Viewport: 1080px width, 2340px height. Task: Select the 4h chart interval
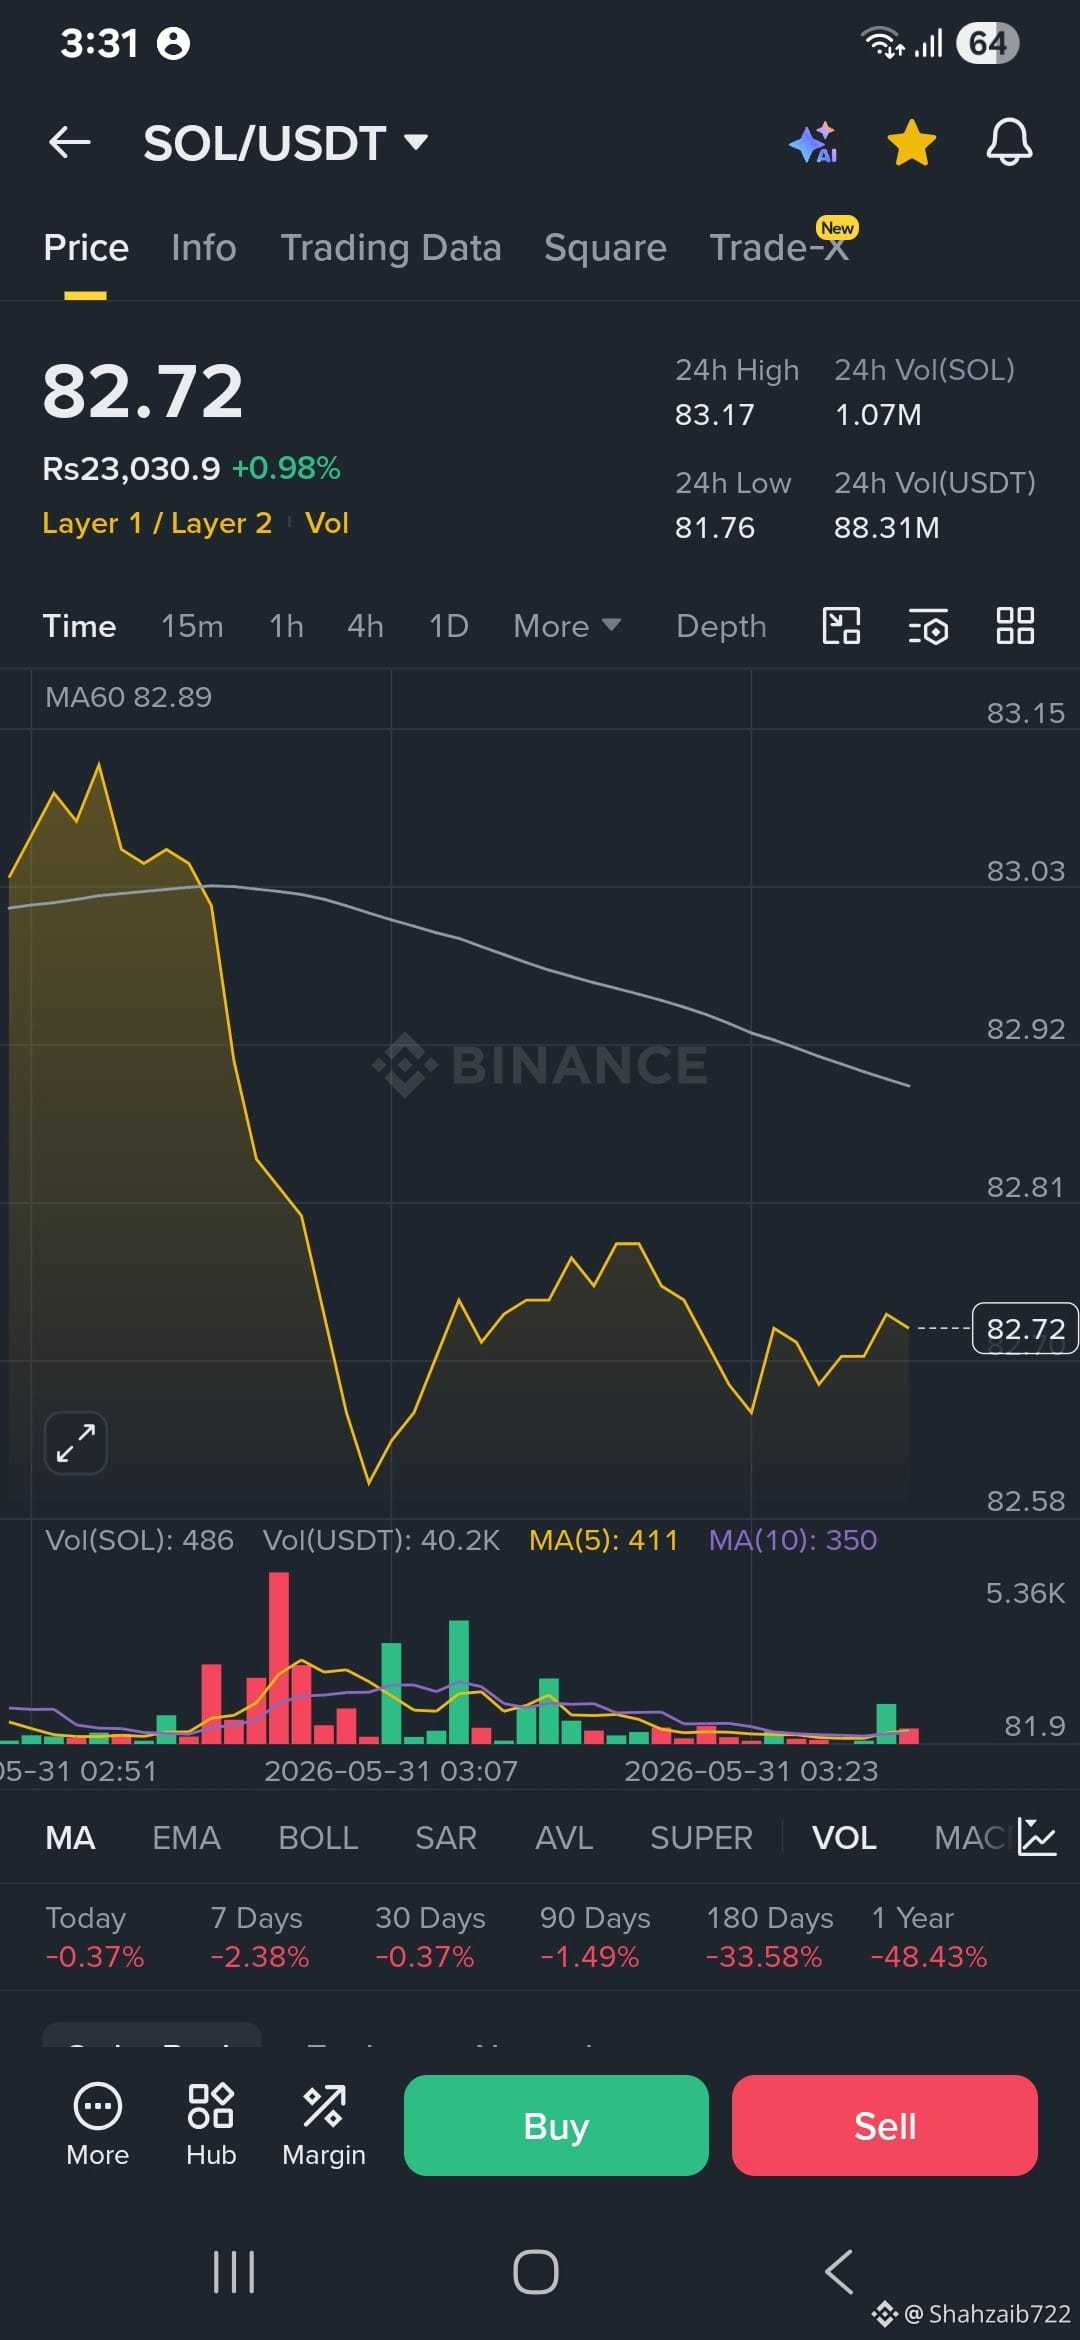pyautogui.click(x=365, y=626)
